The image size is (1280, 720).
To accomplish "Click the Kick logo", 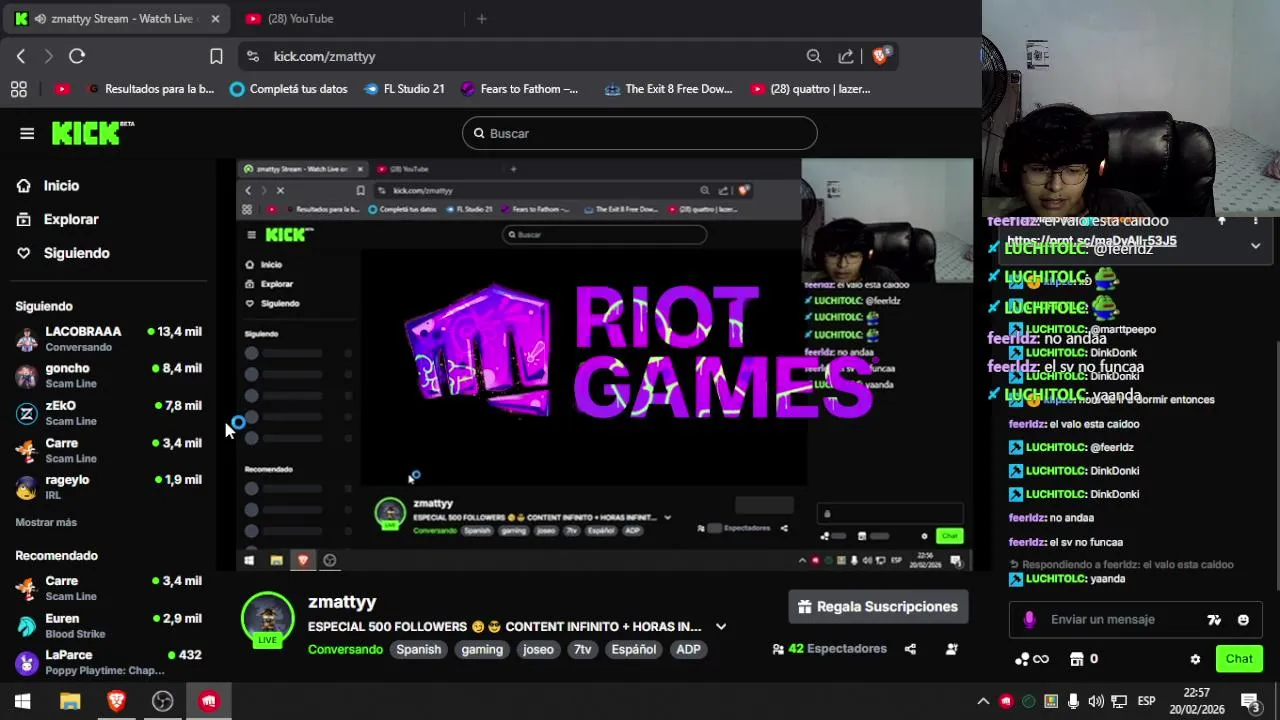I will [x=92, y=133].
